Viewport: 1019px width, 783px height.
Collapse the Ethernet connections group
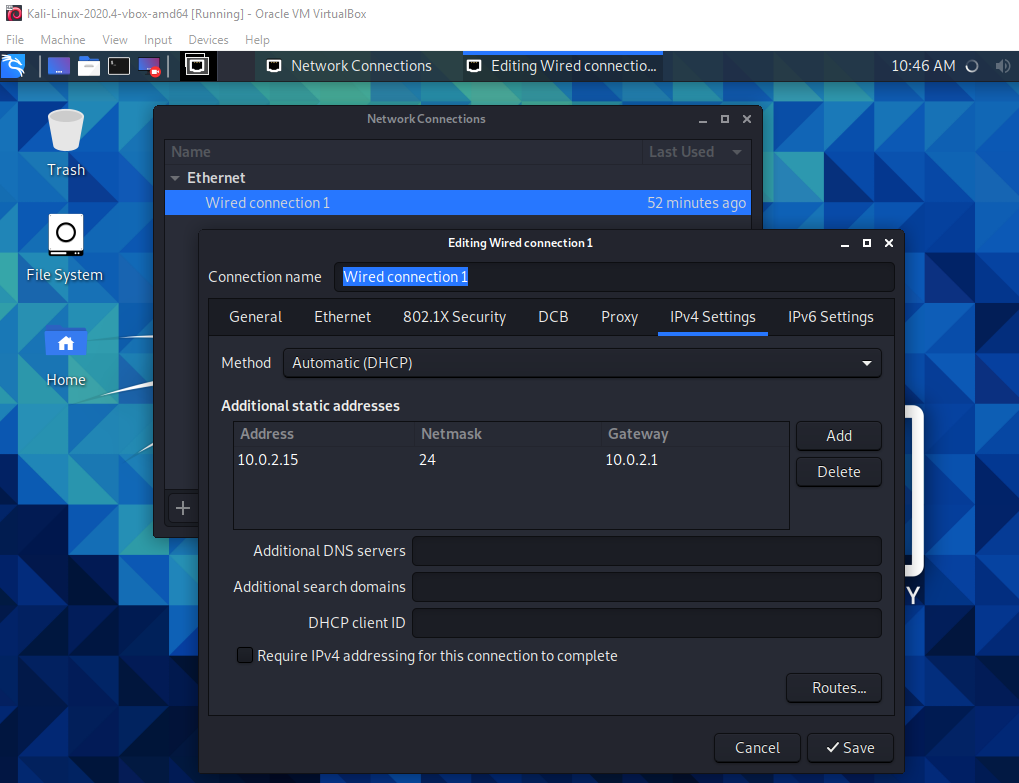tap(176, 178)
